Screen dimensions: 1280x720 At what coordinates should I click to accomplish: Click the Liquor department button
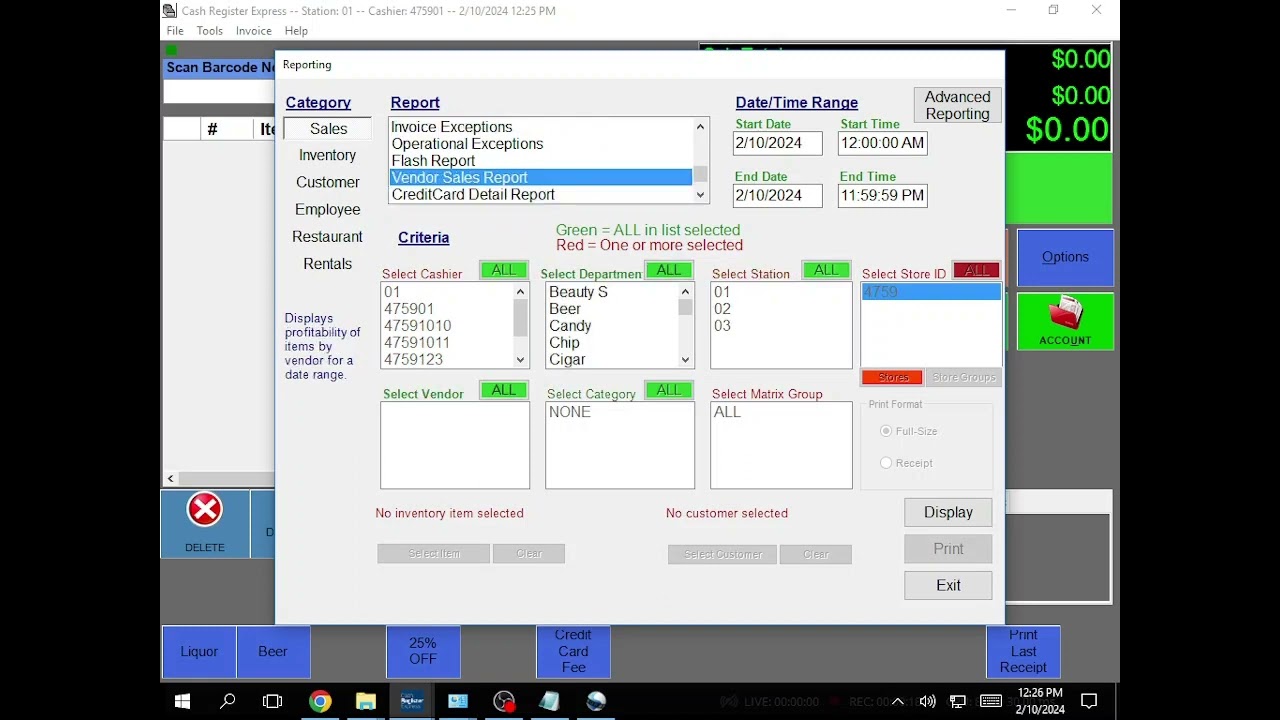click(199, 651)
